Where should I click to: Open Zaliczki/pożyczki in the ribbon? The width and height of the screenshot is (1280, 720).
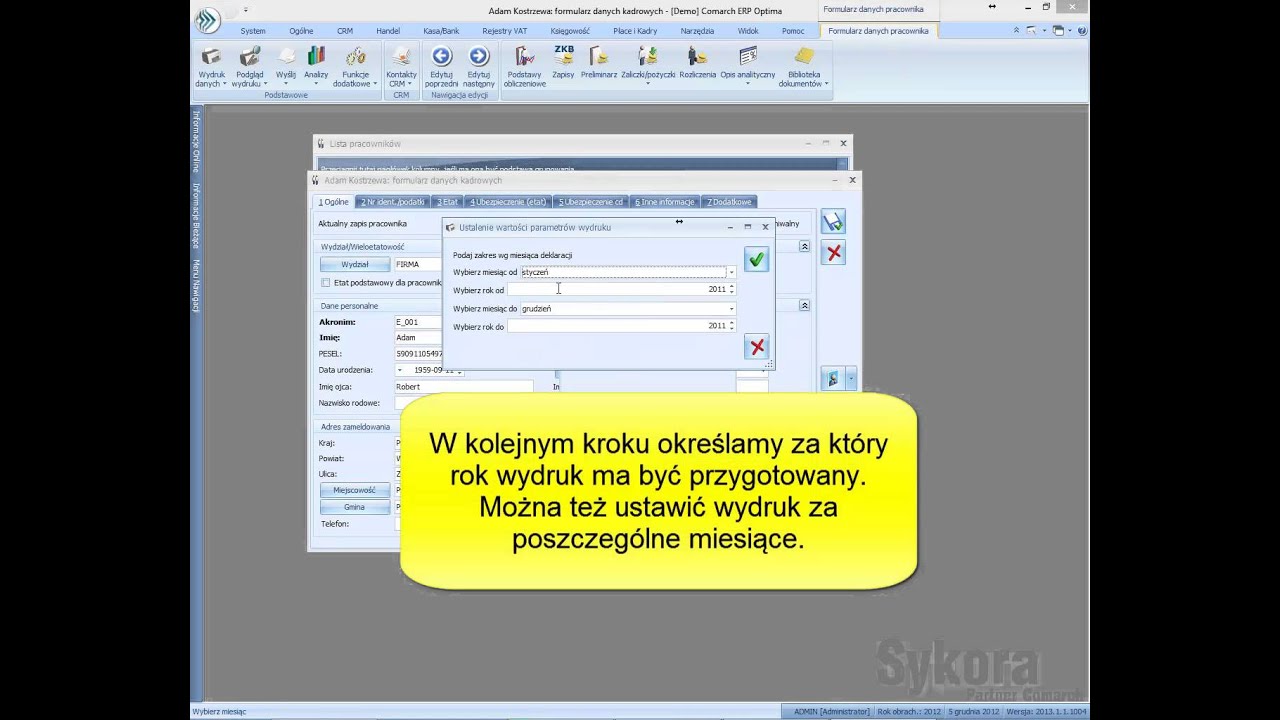coord(647,66)
